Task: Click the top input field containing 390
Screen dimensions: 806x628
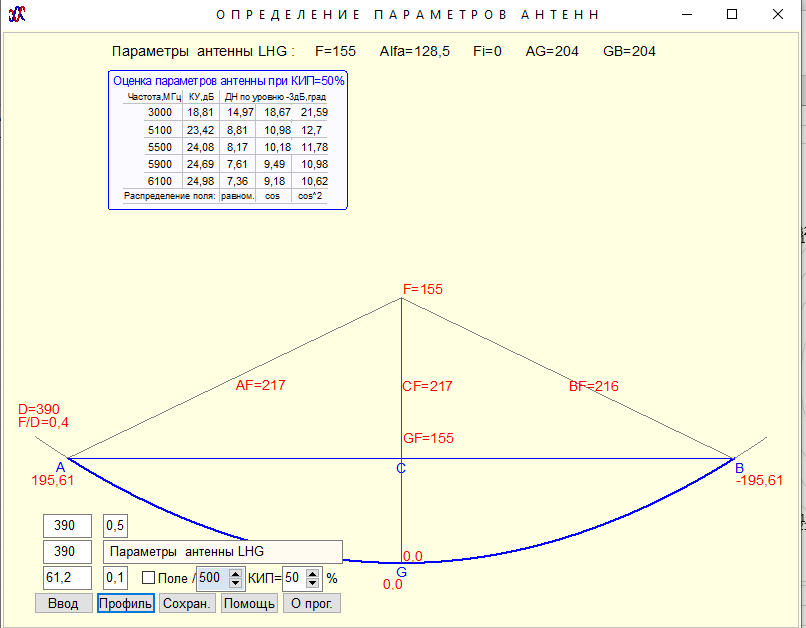Action: click(x=67, y=526)
